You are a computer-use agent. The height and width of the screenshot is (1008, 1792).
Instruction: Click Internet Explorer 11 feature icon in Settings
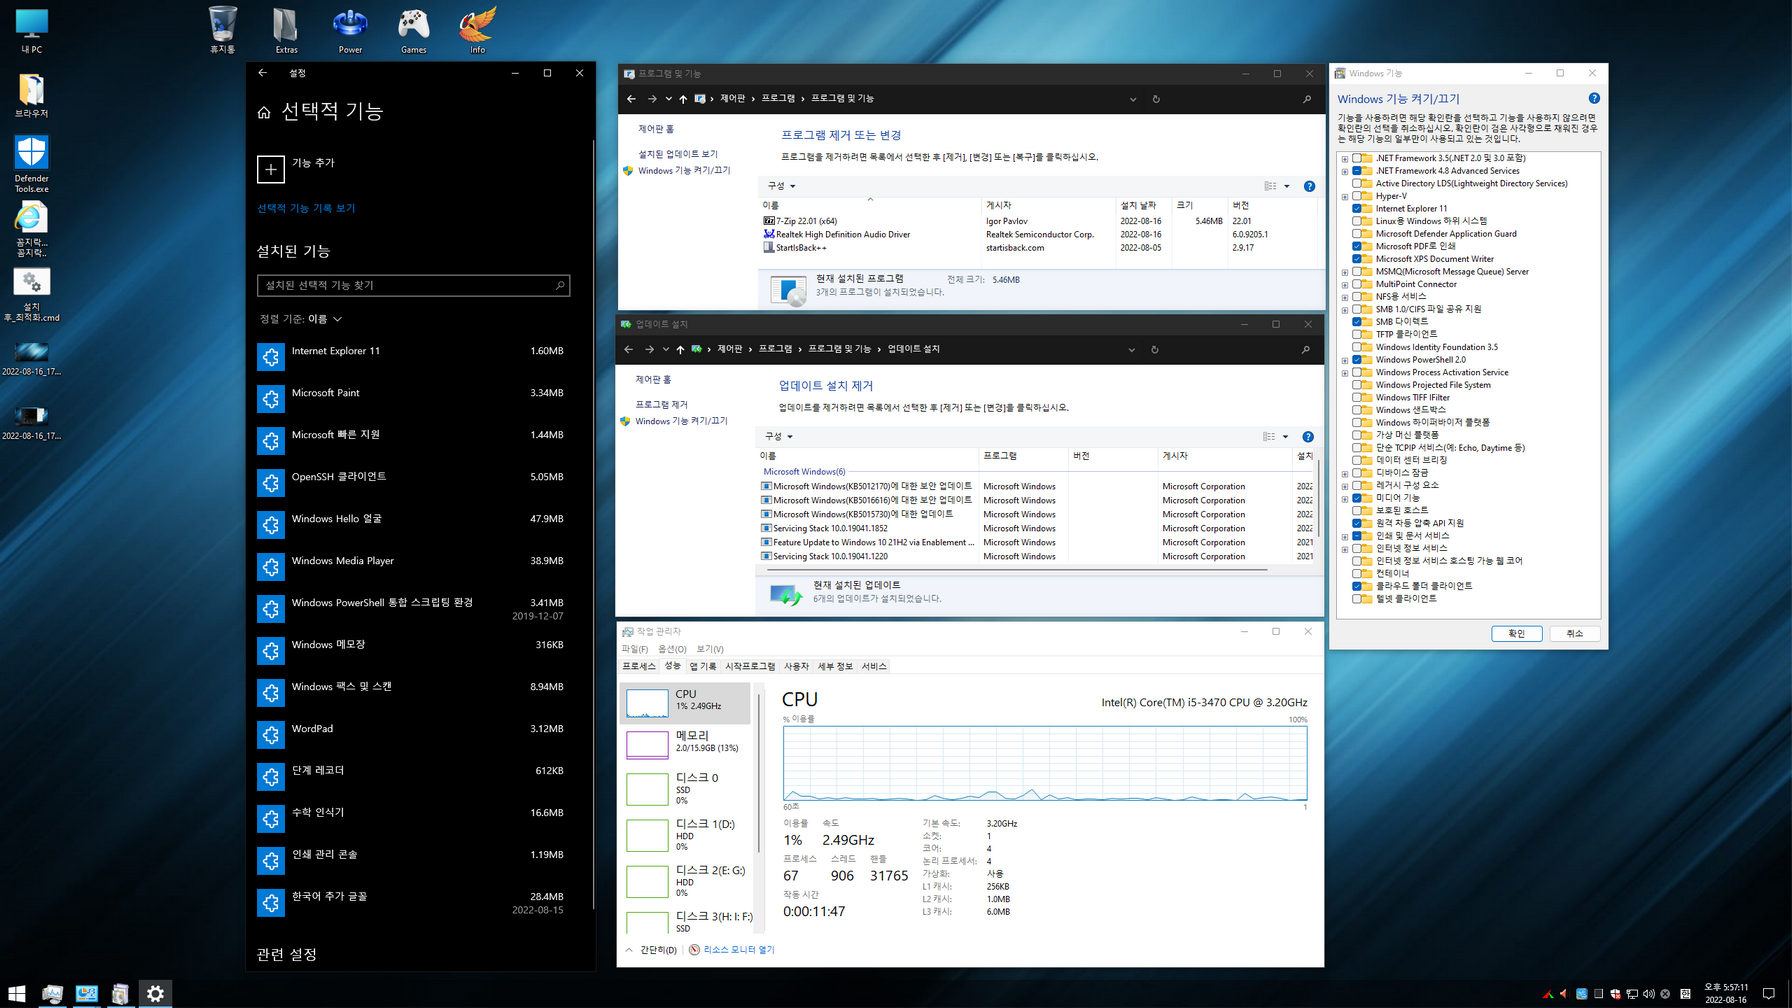coord(270,357)
